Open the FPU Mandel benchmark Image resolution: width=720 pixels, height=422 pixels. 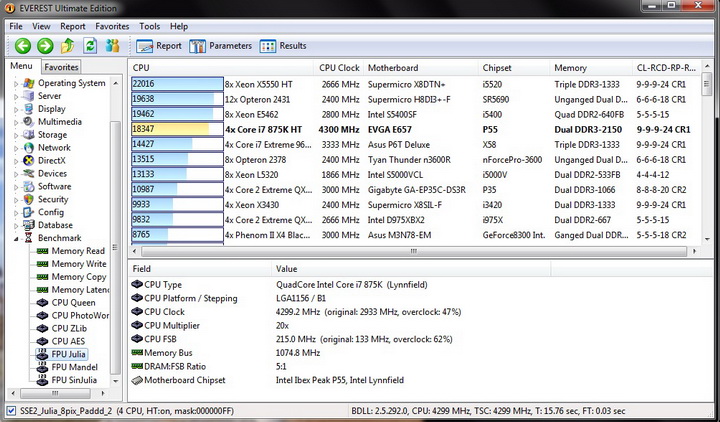click(68, 367)
